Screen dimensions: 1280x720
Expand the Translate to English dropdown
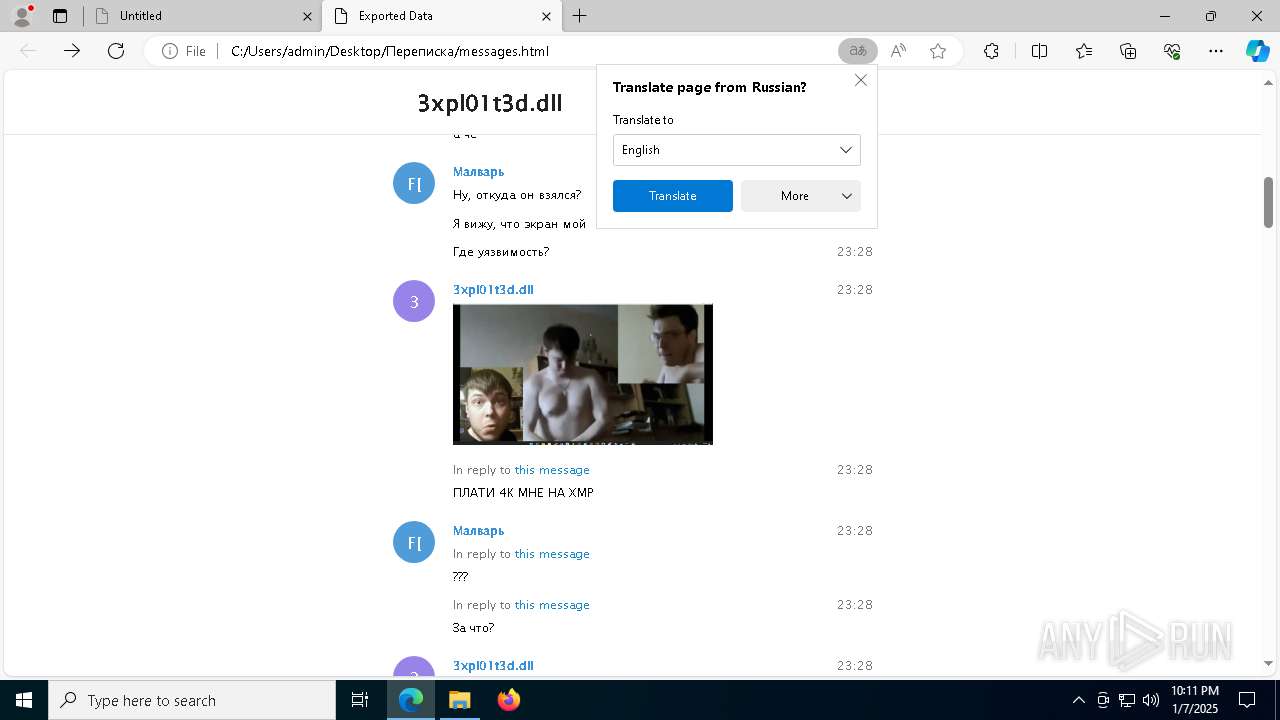click(x=737, y=150)
